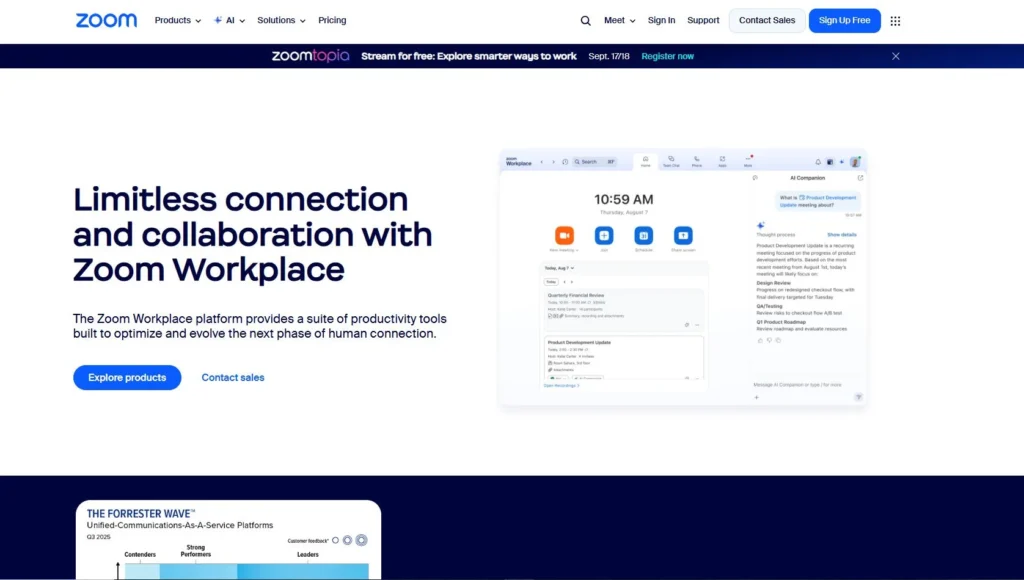1024x580 pixels.
Task: Expand the Products dropdown menu
Action: pyautogui.click(x=178, y=20)
